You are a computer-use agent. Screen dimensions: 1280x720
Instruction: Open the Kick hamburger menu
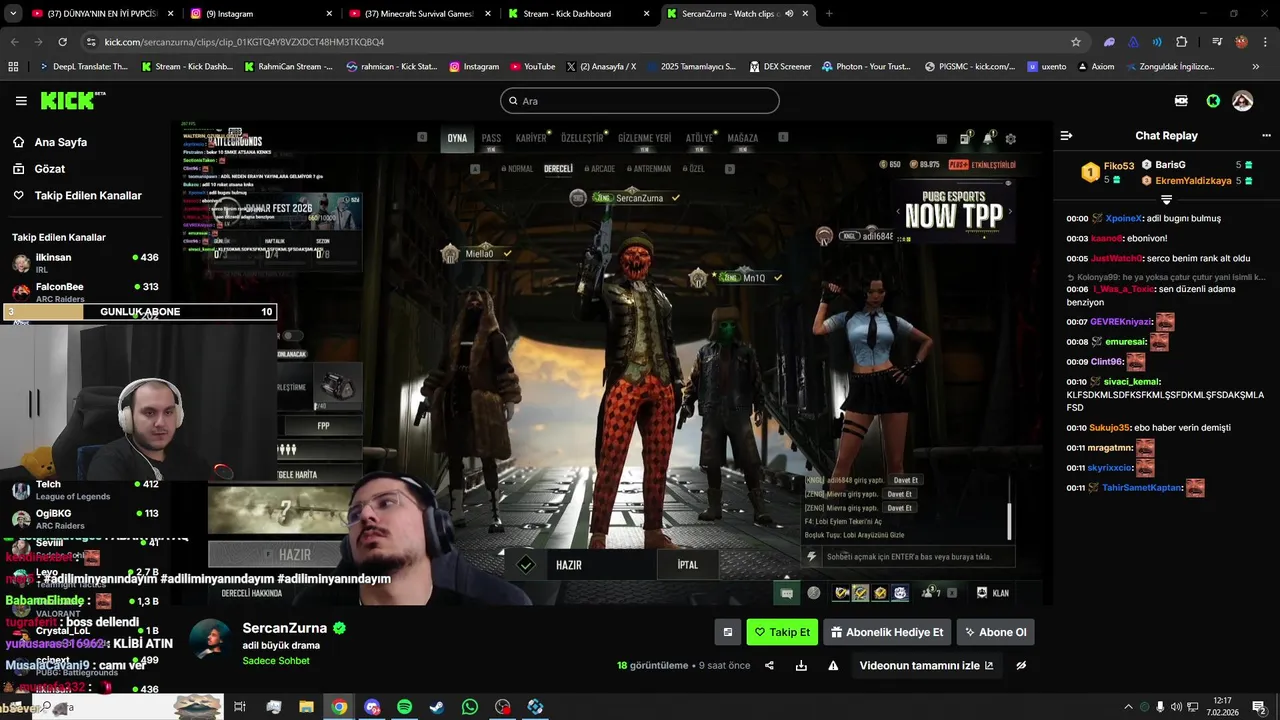coord(21,101)
